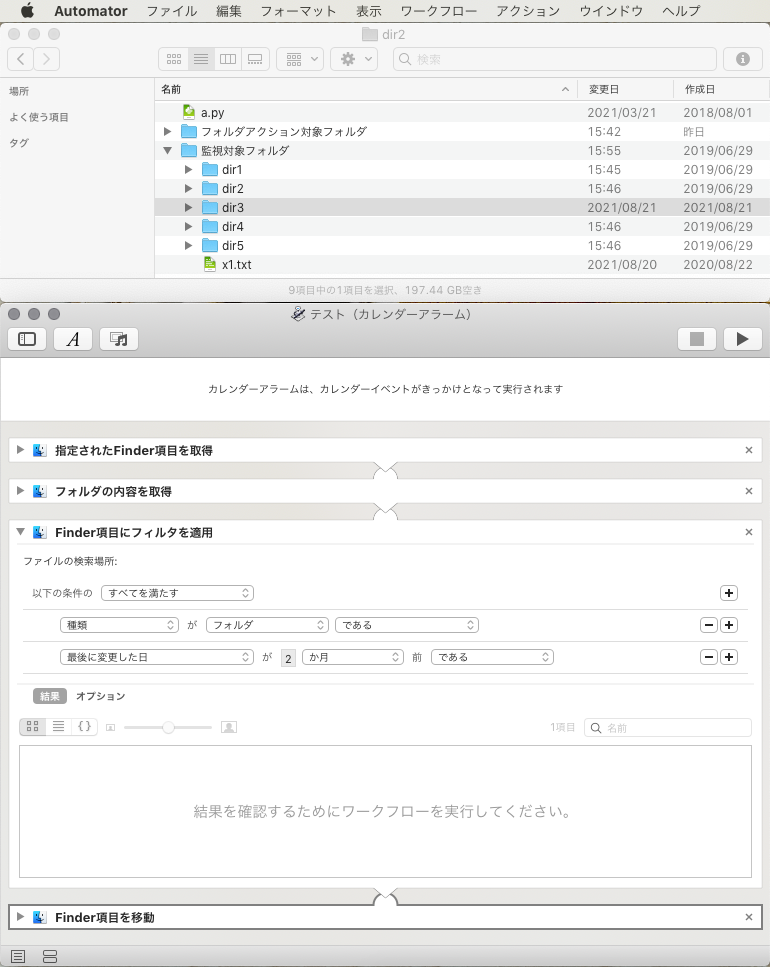Open Finder gear action menu
Image resolution: width=770 pixels, height=967 pixels.
click(354, 59)
